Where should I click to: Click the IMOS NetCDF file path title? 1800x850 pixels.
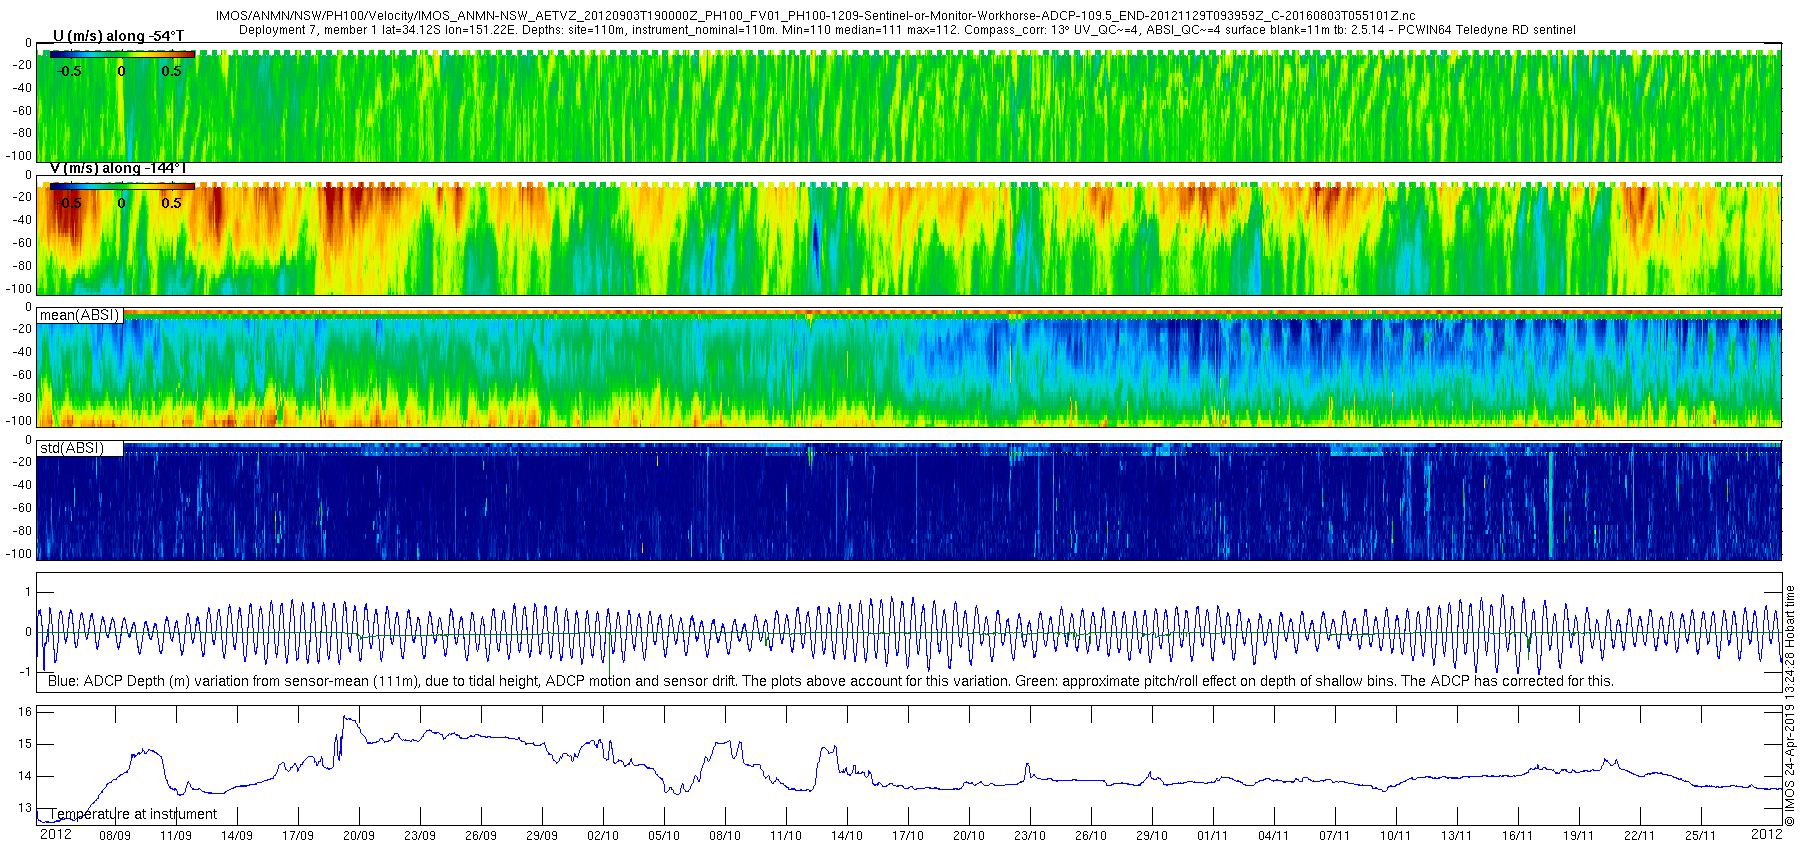[x=815, y=16]
